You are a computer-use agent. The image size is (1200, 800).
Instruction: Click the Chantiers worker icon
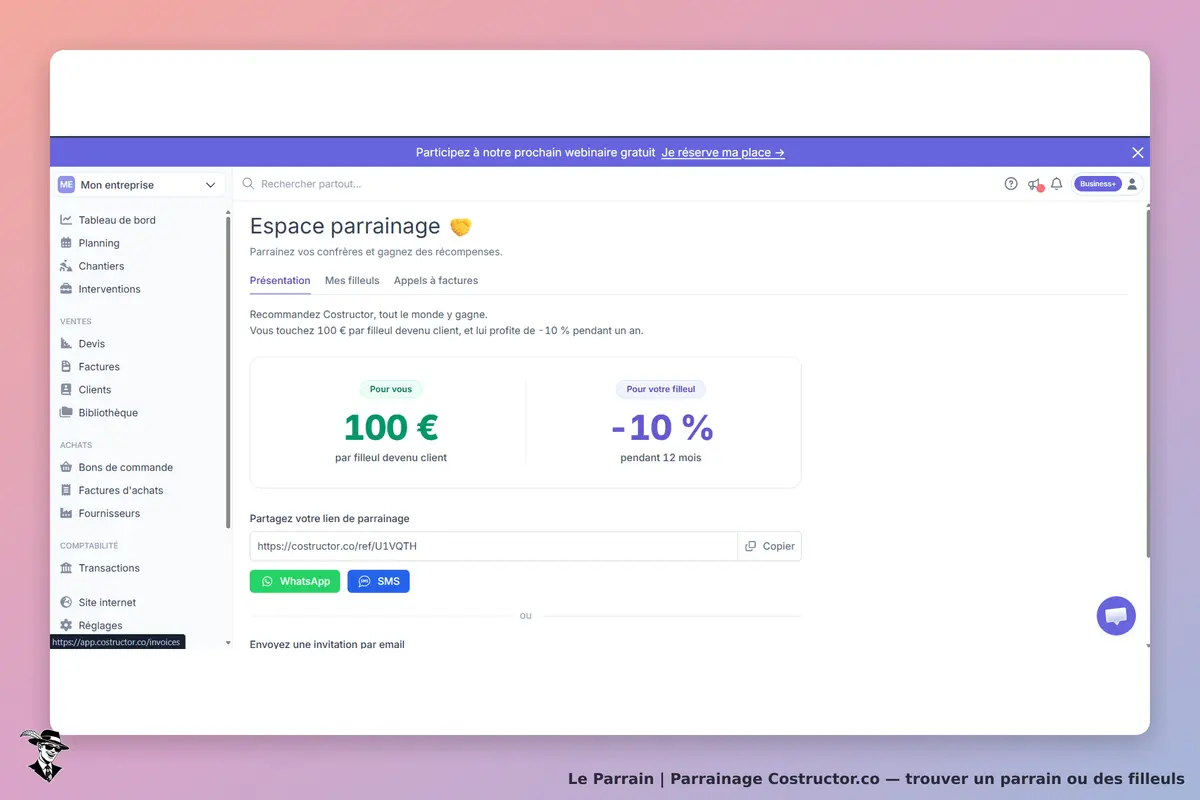66,266
